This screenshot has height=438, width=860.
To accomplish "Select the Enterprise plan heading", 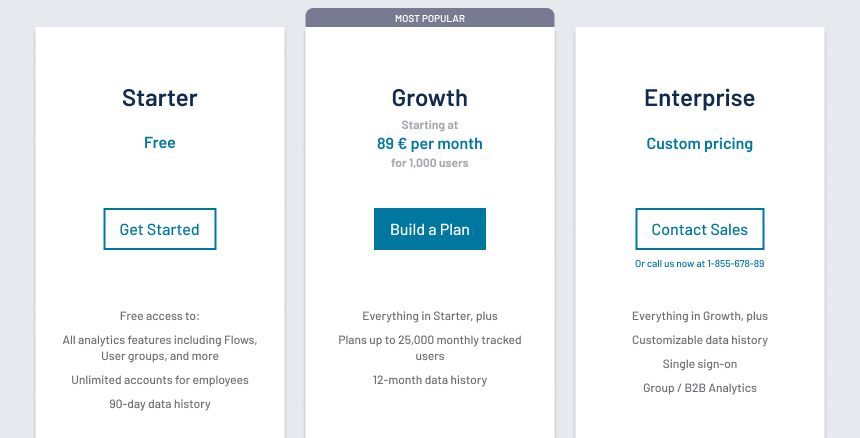I will [699, 98].
